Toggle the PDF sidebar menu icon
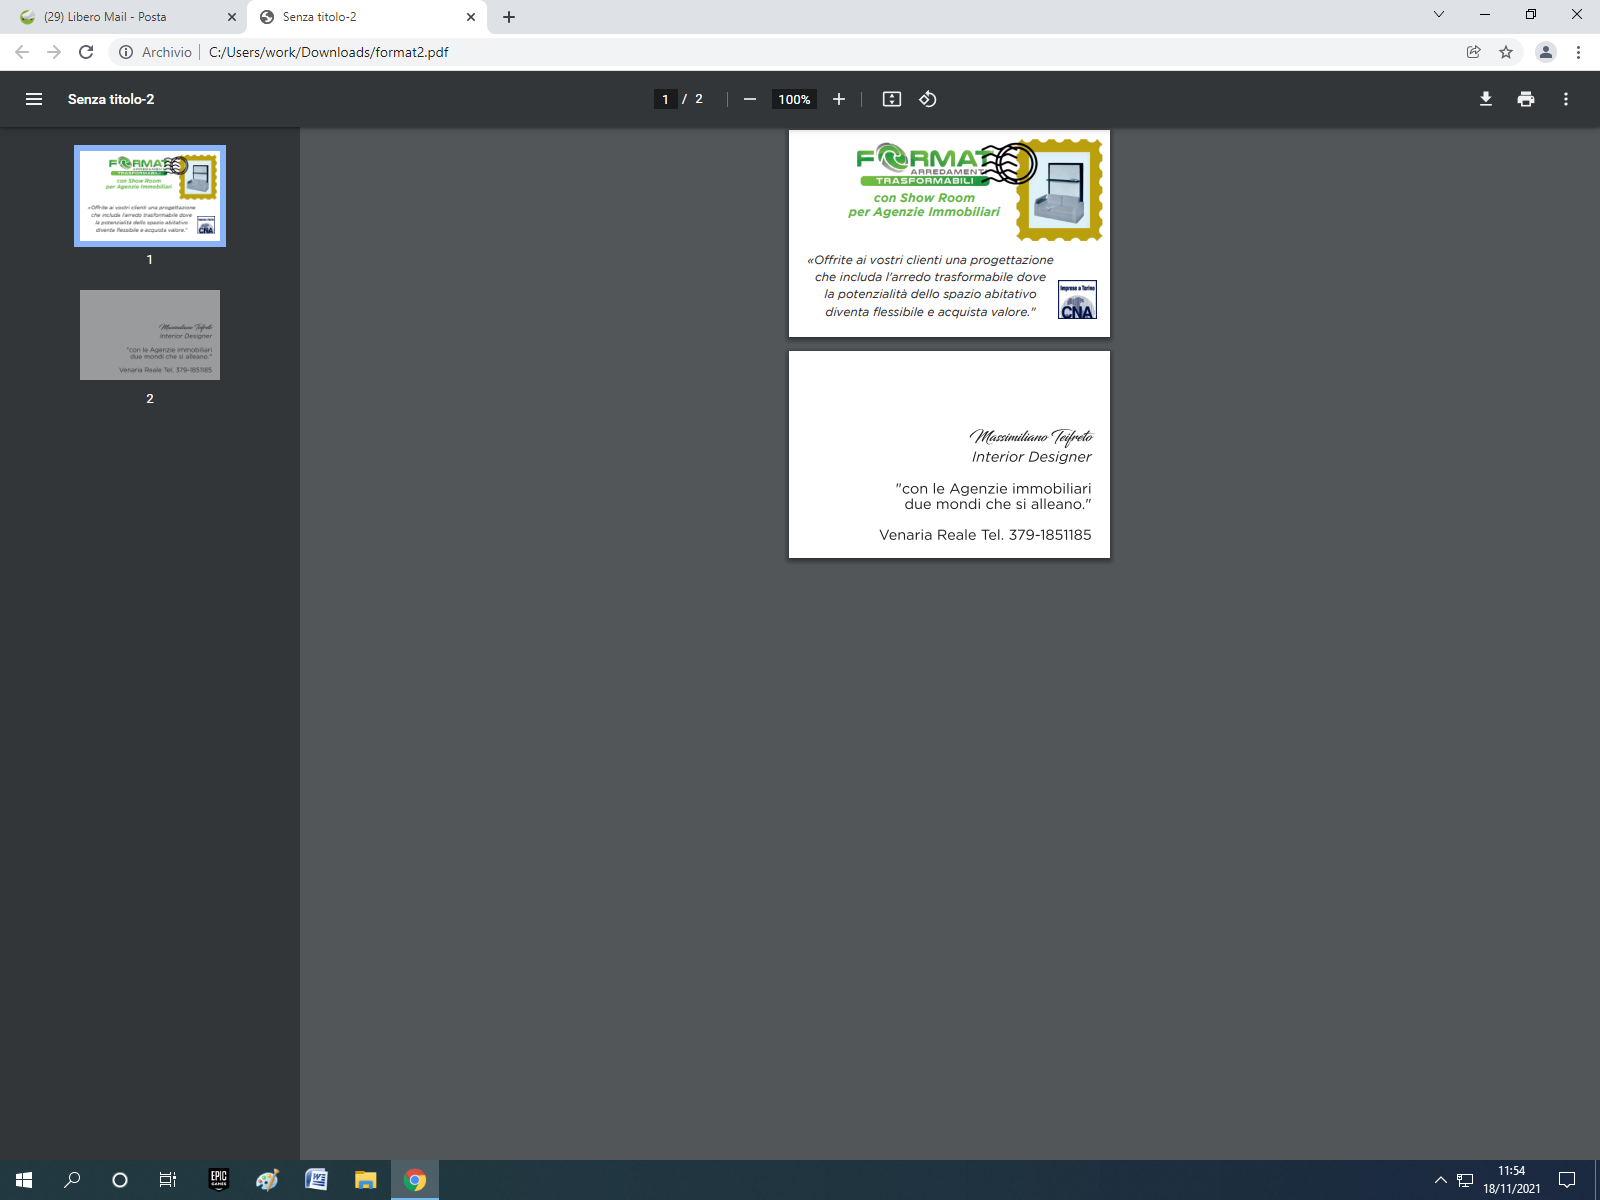 (x=34, y=99)
